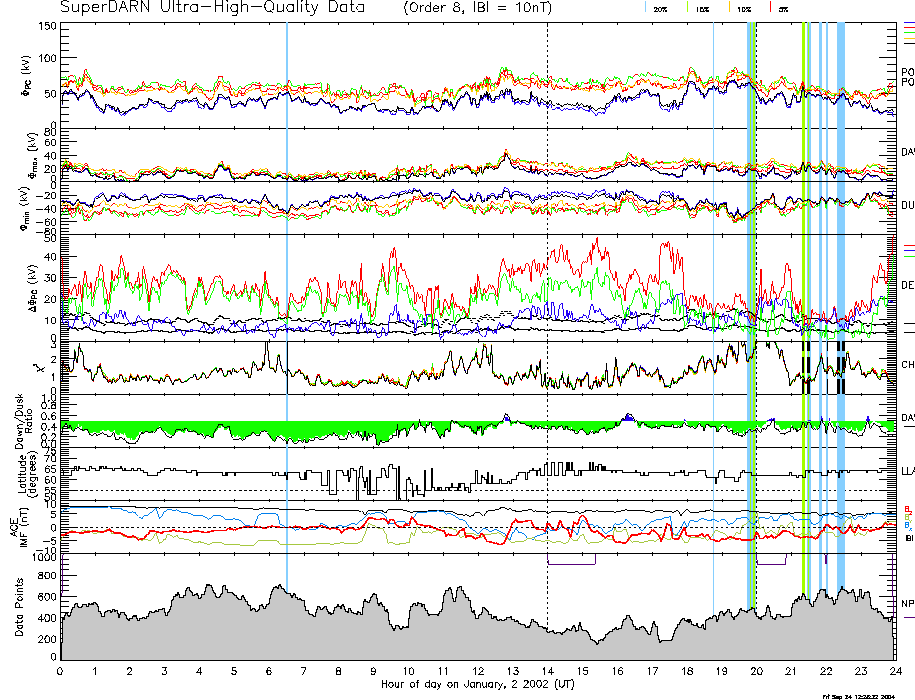Click the x-axis tick label '3'
915x700 pixels.
click(165, 671)
